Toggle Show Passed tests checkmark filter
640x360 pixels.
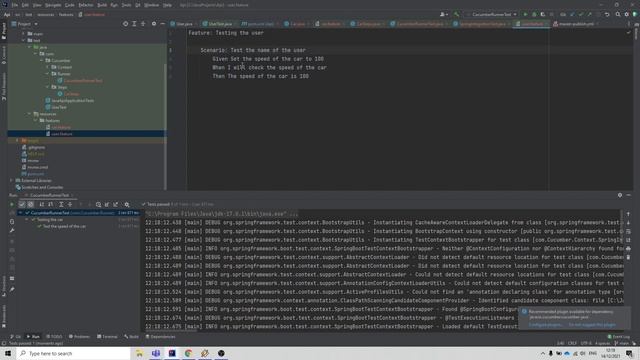click(22, 204)
